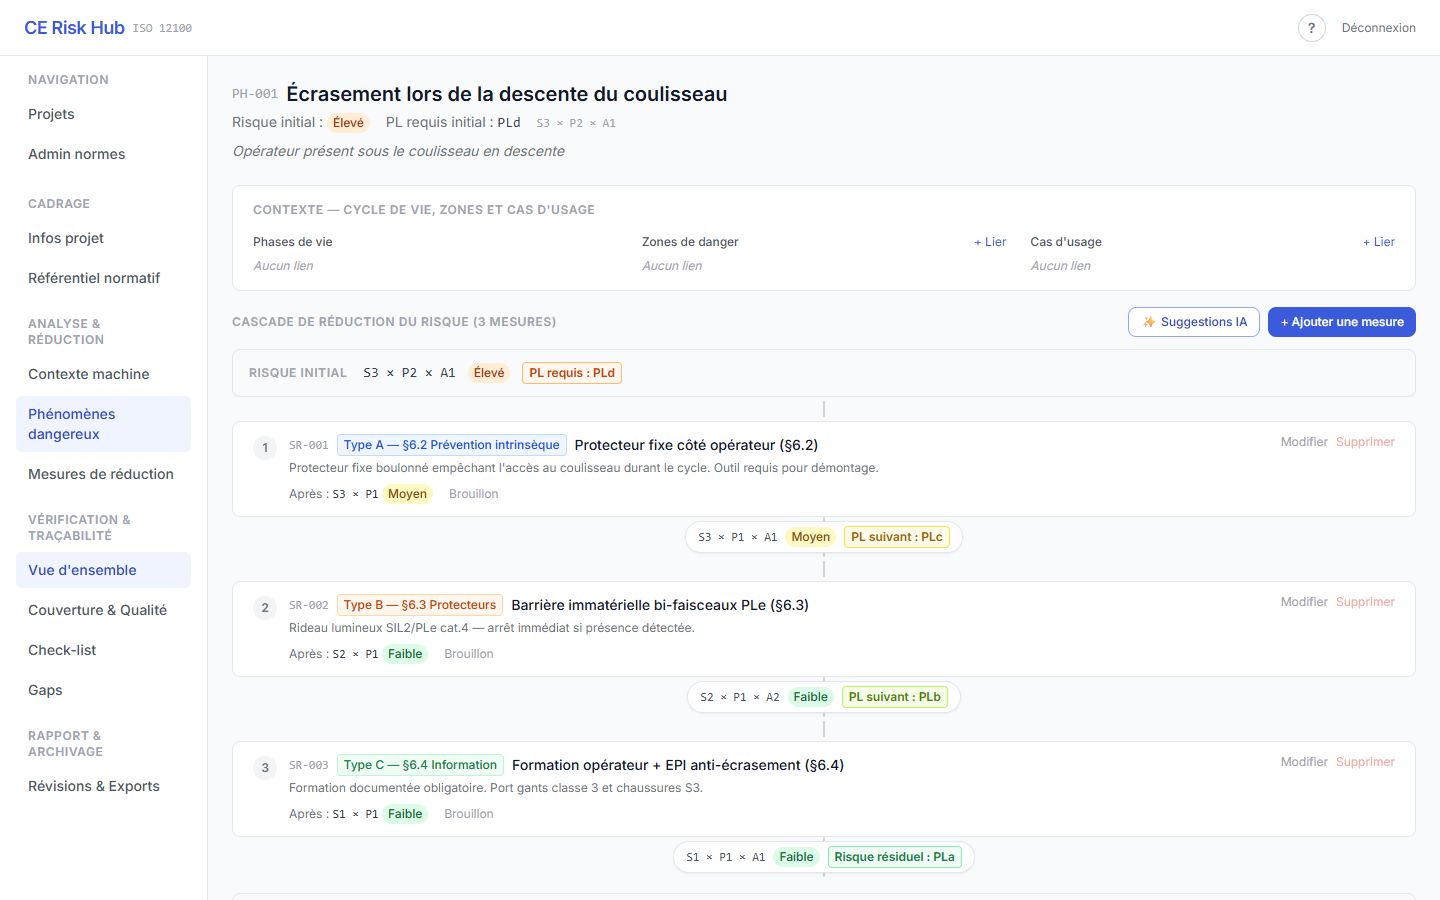Click Risque résiduel : PLa badge
Image resolution: width=1440 pixels, height=900 pixels.
[x=895, y=857]
